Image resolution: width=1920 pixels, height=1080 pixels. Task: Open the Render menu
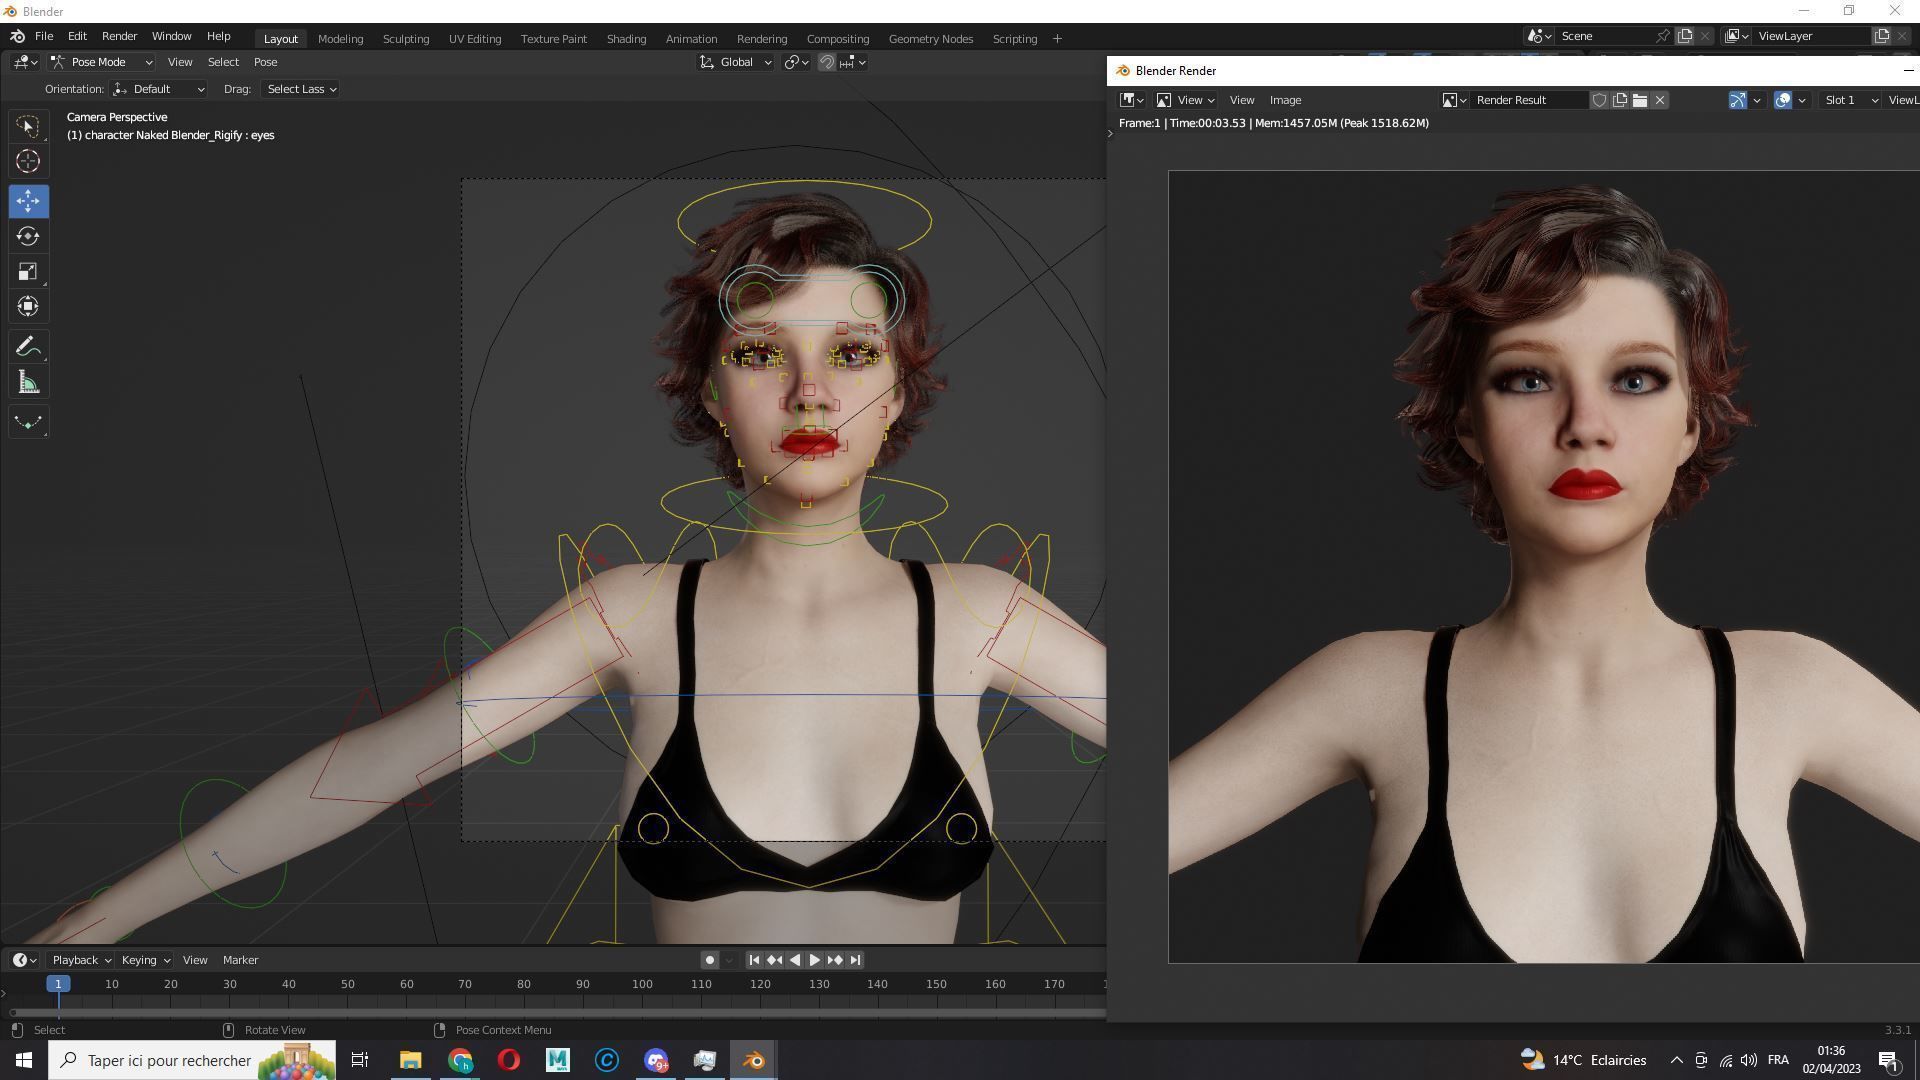coord(119,36)
